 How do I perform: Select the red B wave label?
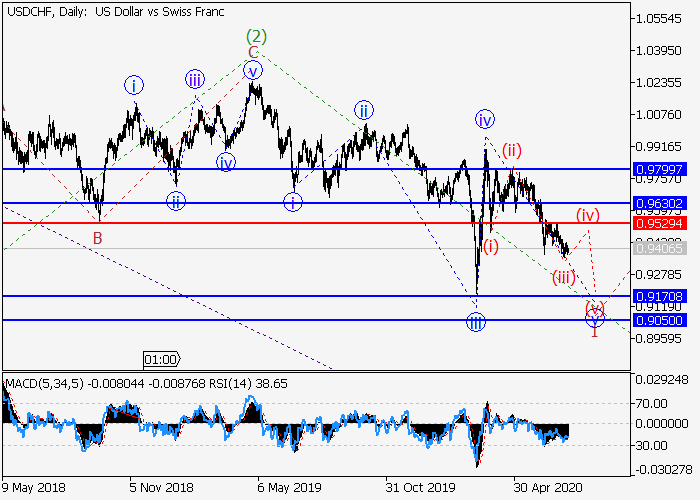tap(98, 237)
